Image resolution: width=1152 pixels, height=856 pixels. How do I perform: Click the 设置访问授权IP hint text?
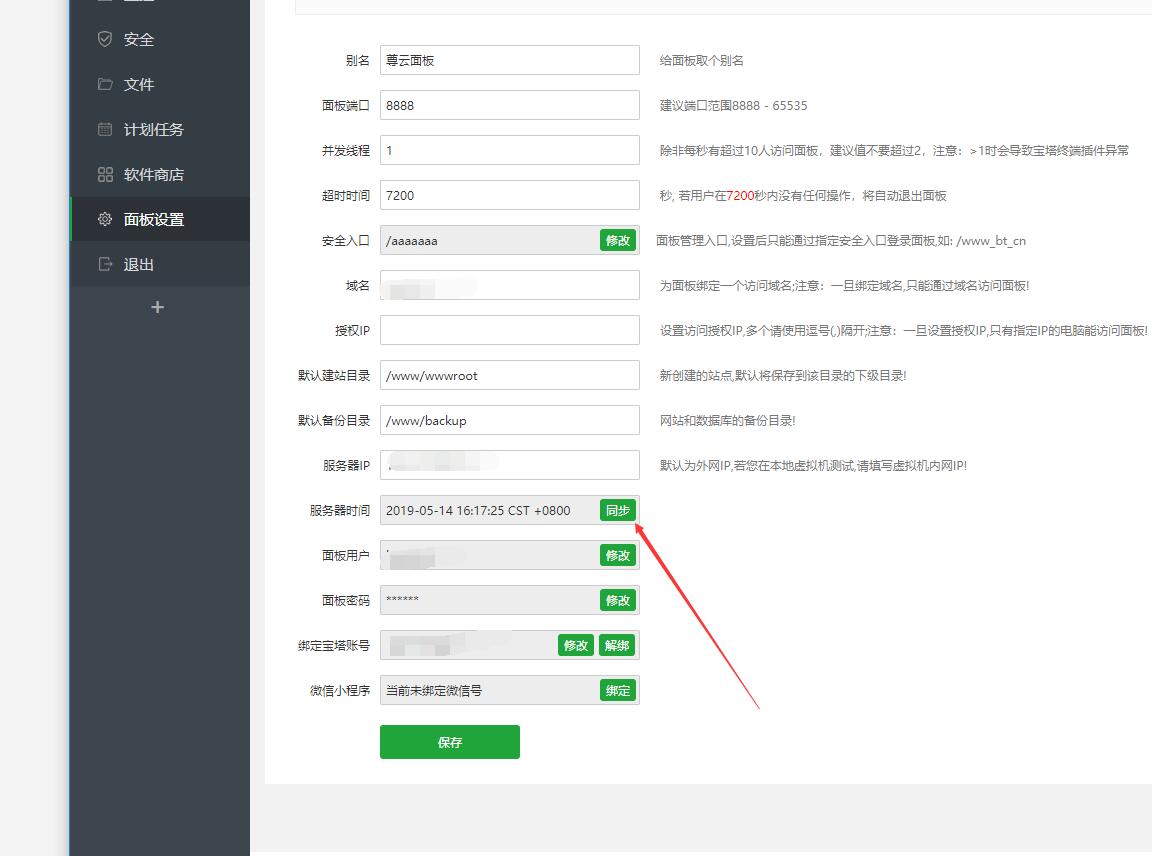[903, 331]
